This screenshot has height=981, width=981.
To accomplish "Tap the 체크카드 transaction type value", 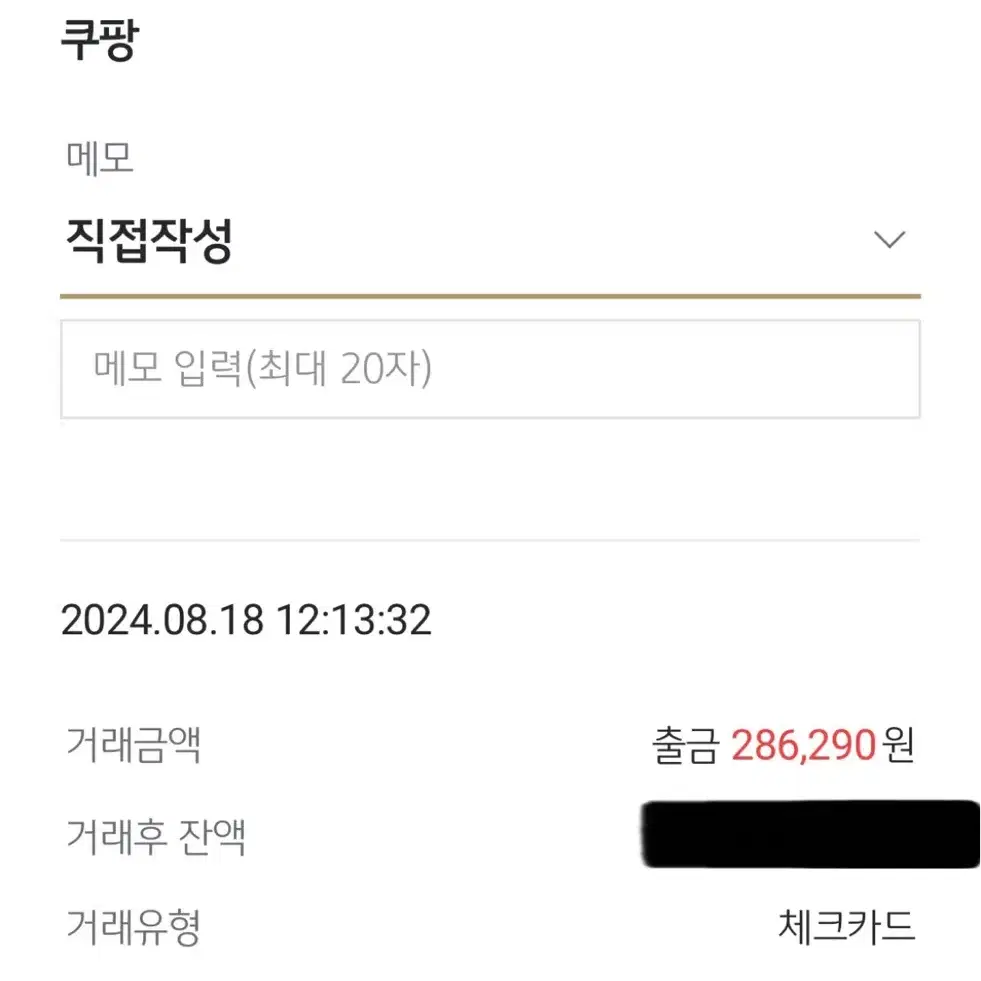I will tap(846, 927).
